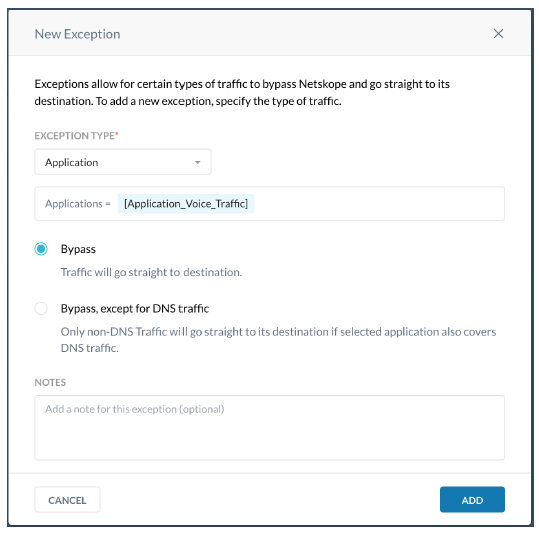Click the EXCEPTION TYPE field label
Viewport: 539px width, 533px height.
click(76, 136)
